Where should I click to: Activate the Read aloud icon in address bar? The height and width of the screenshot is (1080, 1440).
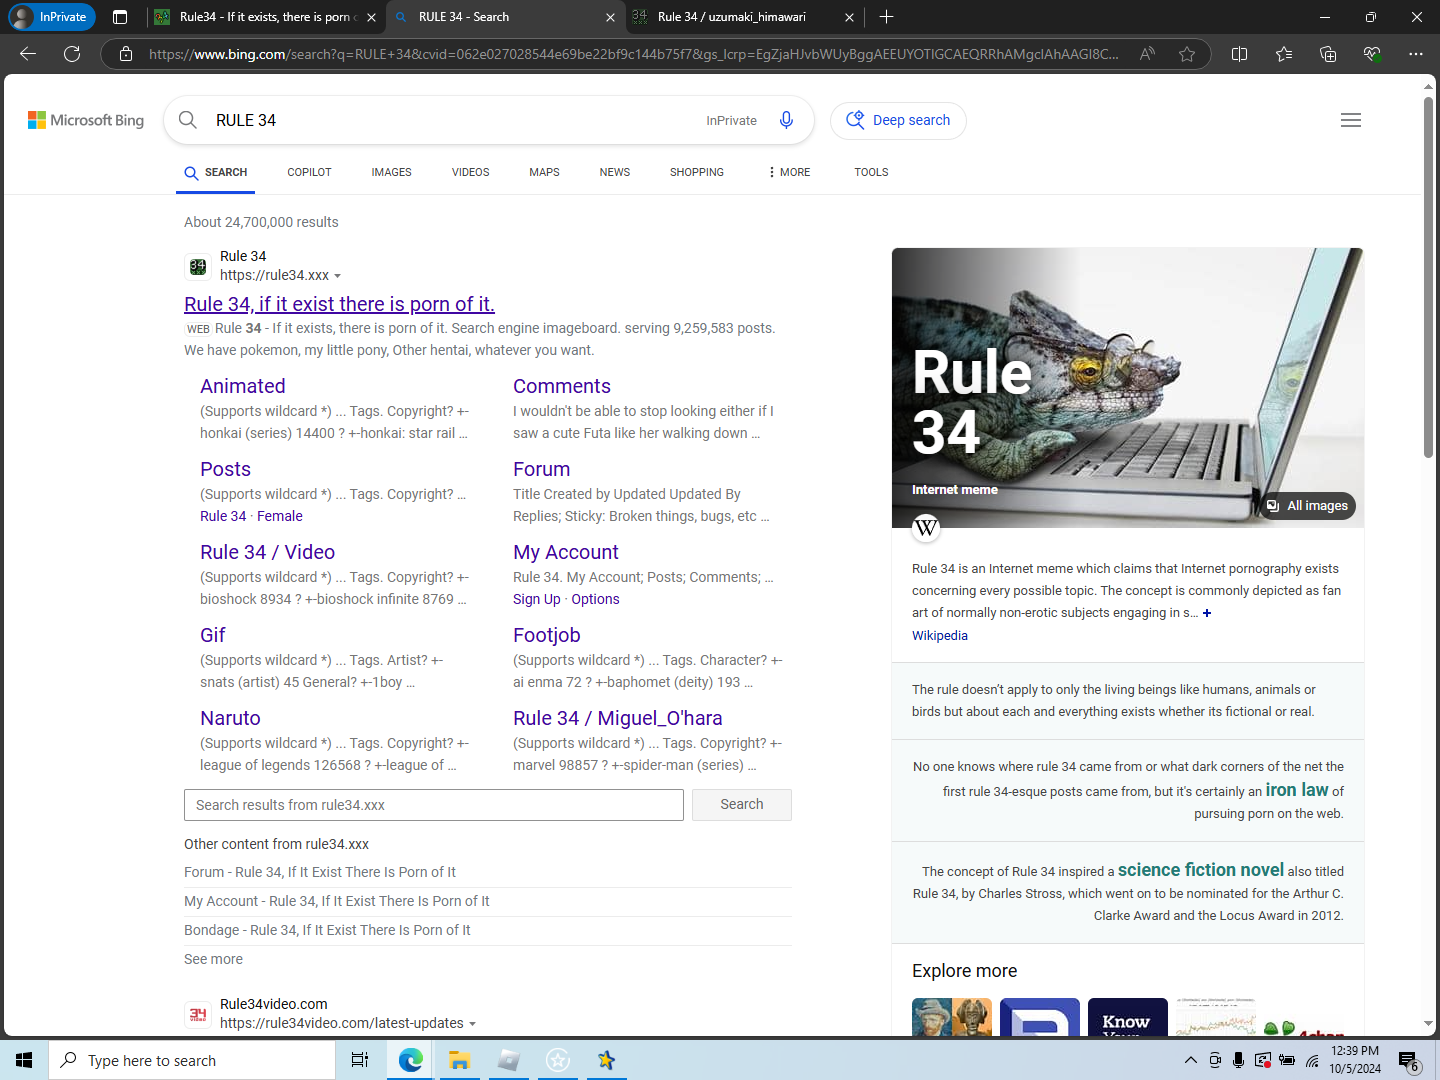pyautogui.click(x=1147, y=54)
